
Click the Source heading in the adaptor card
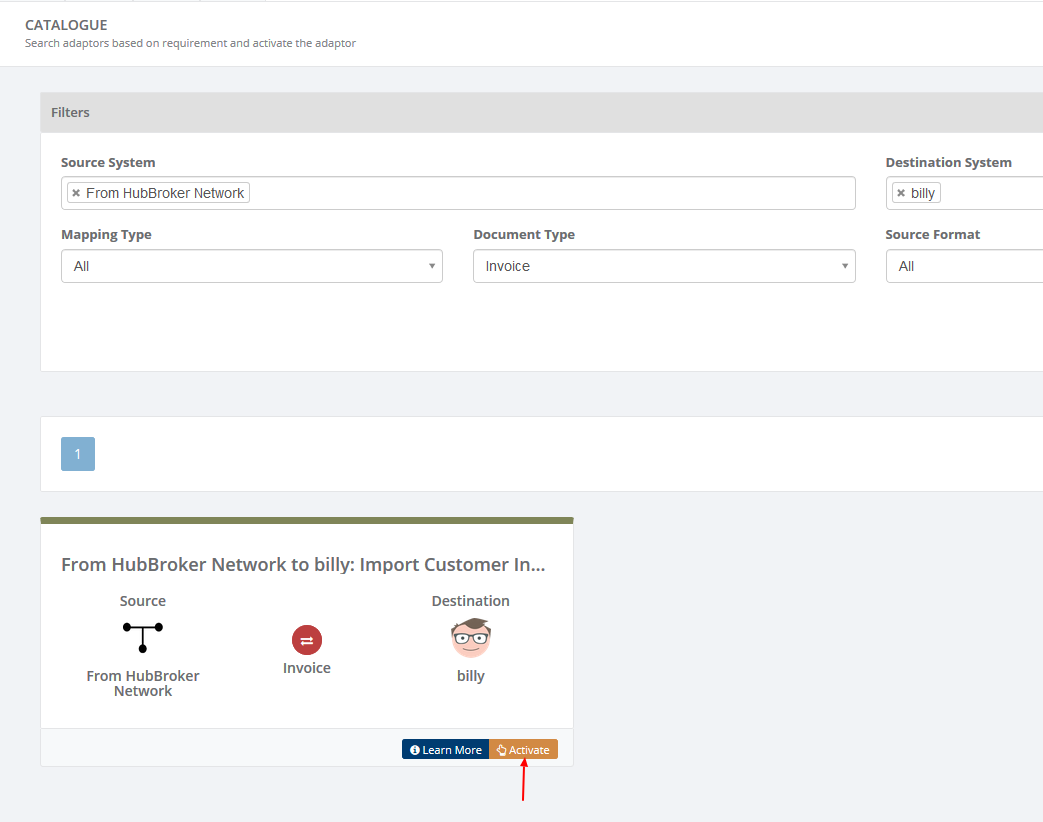pos(142,601)
